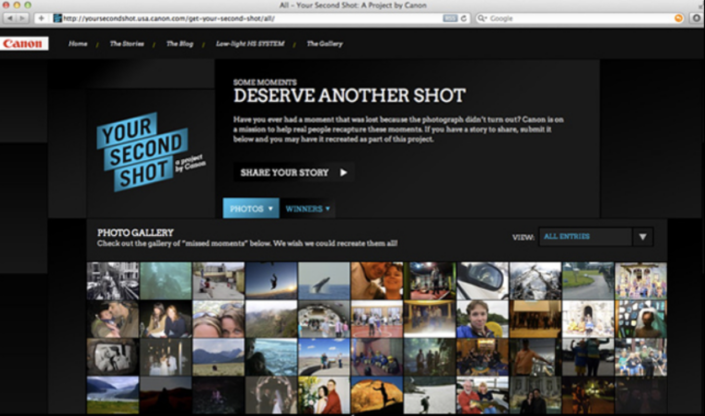Click the Photo Gallery heading
The width and height of the screenshot is (705, 416).
(135, 233)
